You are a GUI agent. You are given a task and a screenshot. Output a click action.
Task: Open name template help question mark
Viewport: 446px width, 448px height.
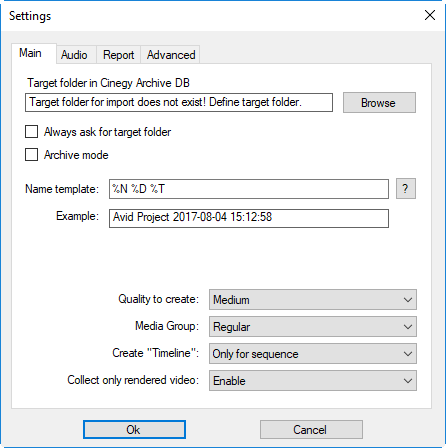coord(405,189)
